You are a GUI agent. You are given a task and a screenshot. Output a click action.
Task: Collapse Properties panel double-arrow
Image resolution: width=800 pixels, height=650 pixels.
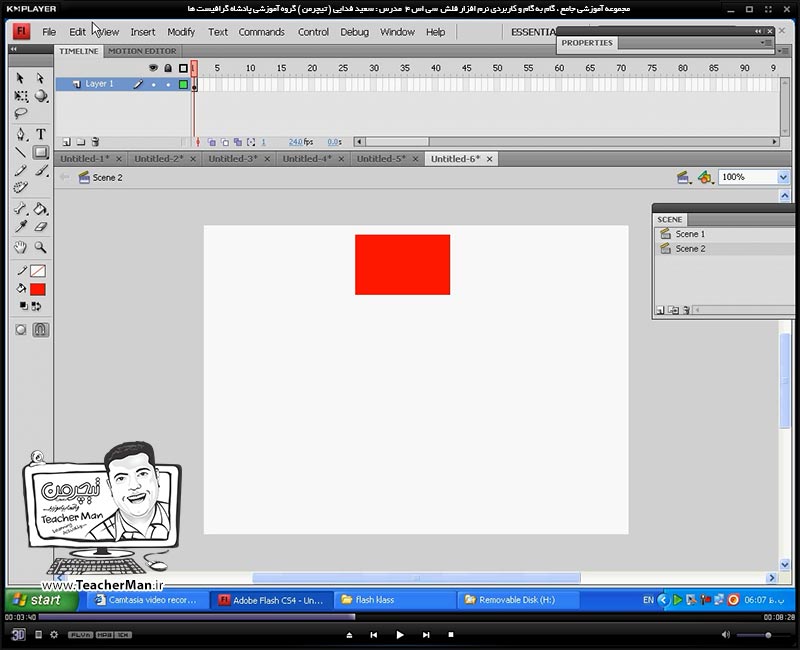pos(758,31)
